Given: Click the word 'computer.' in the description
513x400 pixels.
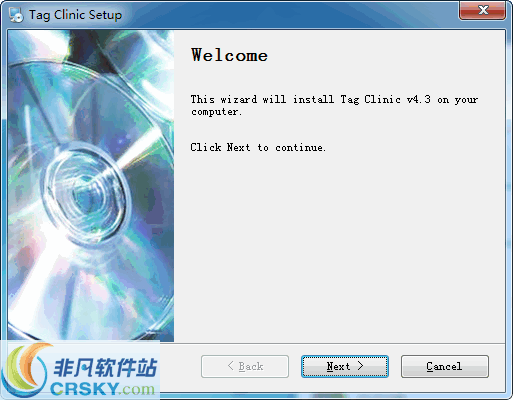Looking at the screenshot, I should tap(216, 112).
